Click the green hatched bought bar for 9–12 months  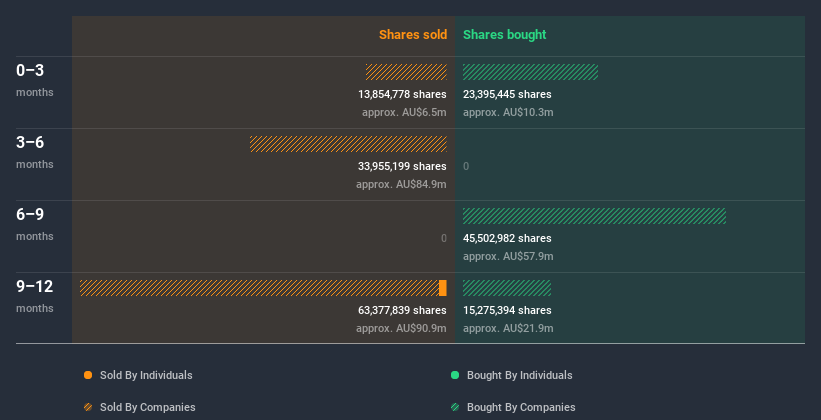(507, 288)
